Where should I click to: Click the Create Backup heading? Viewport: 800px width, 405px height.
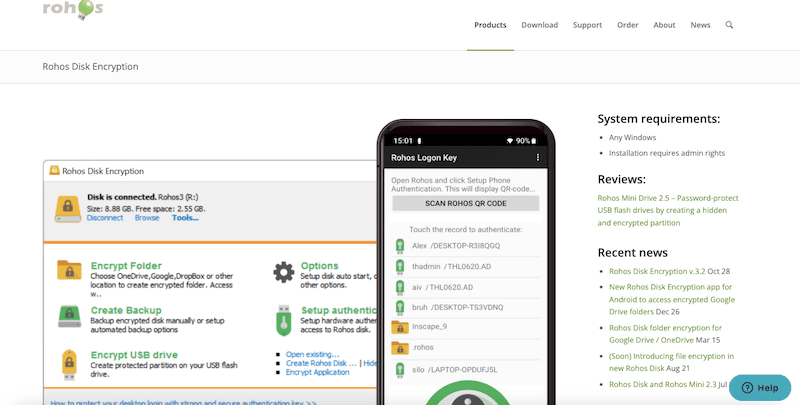click(126, 311)
